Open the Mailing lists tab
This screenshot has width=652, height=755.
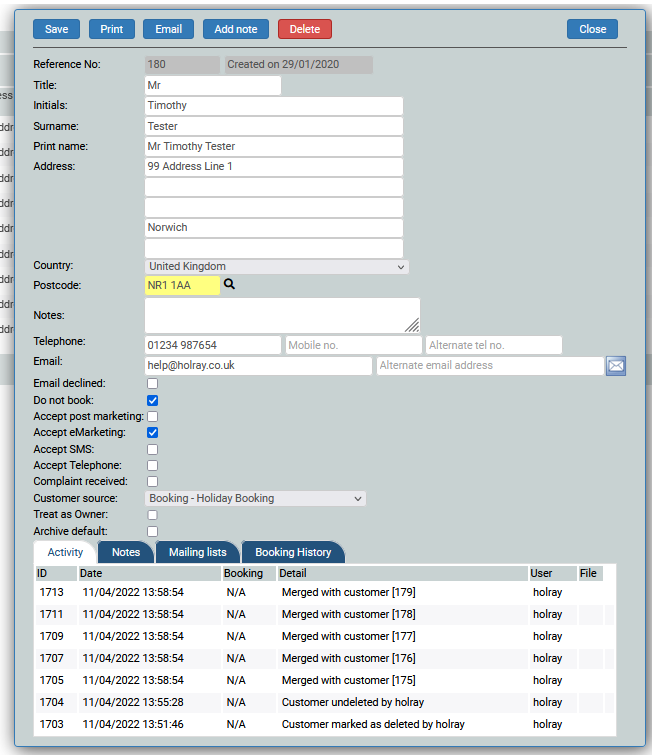pos(197,552)
